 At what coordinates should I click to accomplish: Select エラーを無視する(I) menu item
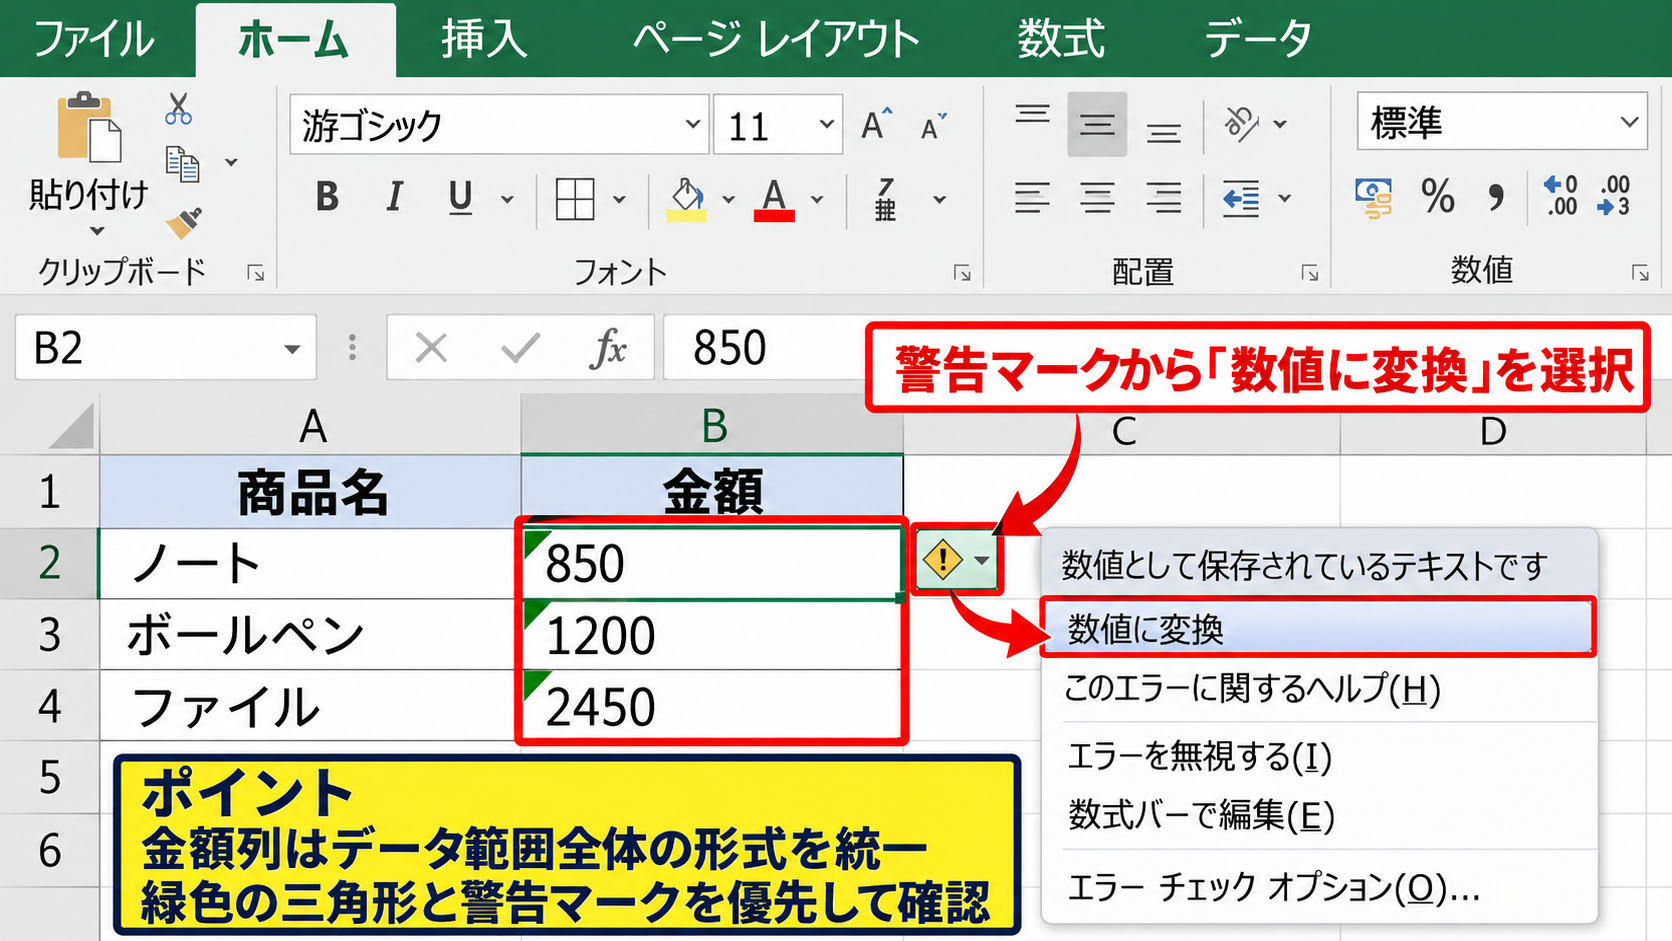(1318, 757)
